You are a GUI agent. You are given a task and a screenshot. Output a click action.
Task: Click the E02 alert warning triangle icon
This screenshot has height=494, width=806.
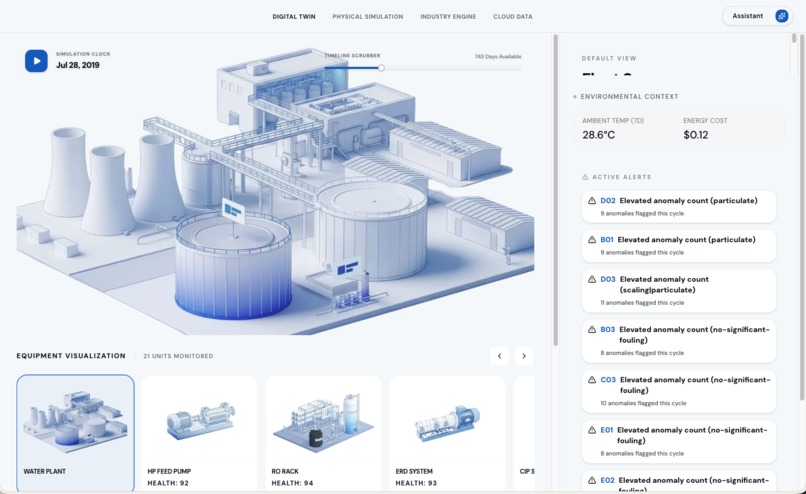[x=592, y=481]
